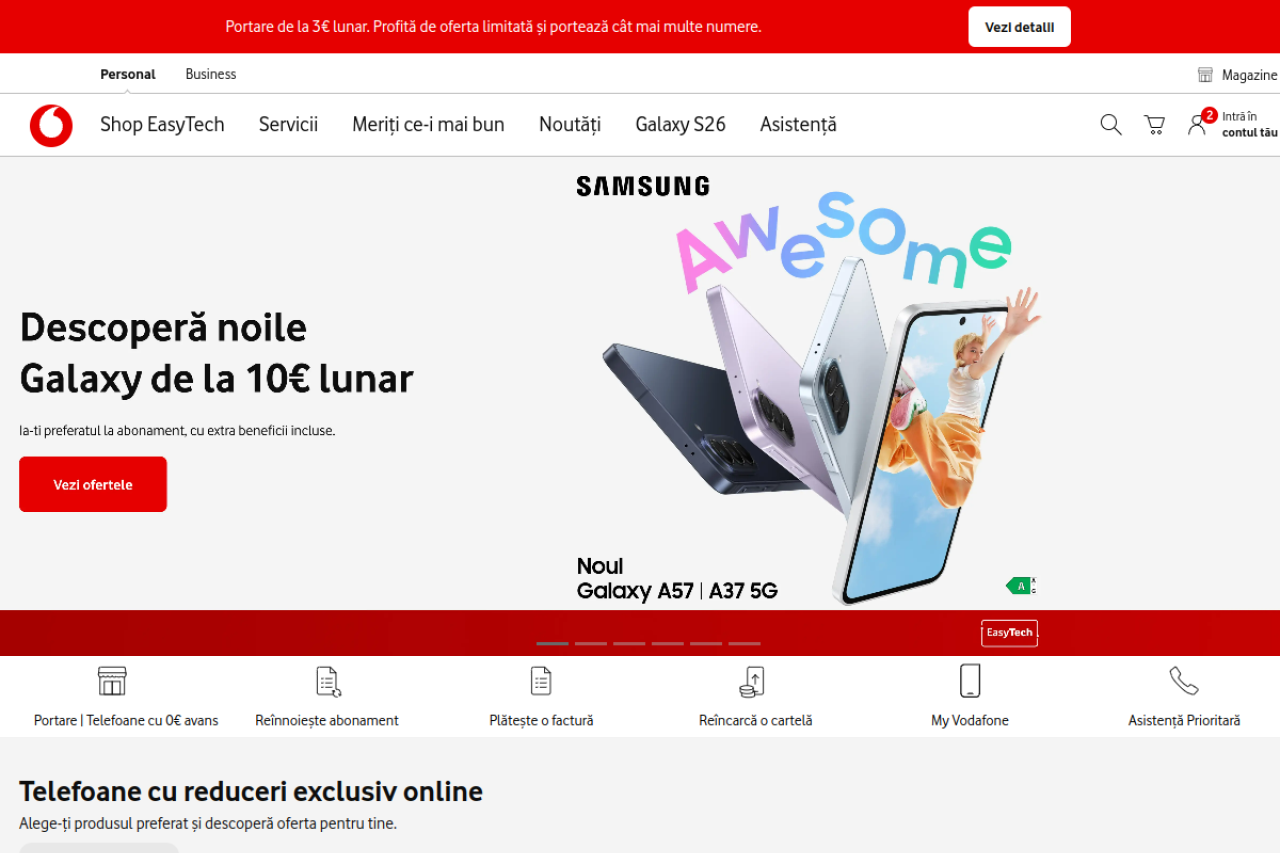The image size is (1280, 853).
Task: Click the Vodafone logo icon
Action: click(x=51, y=125)
